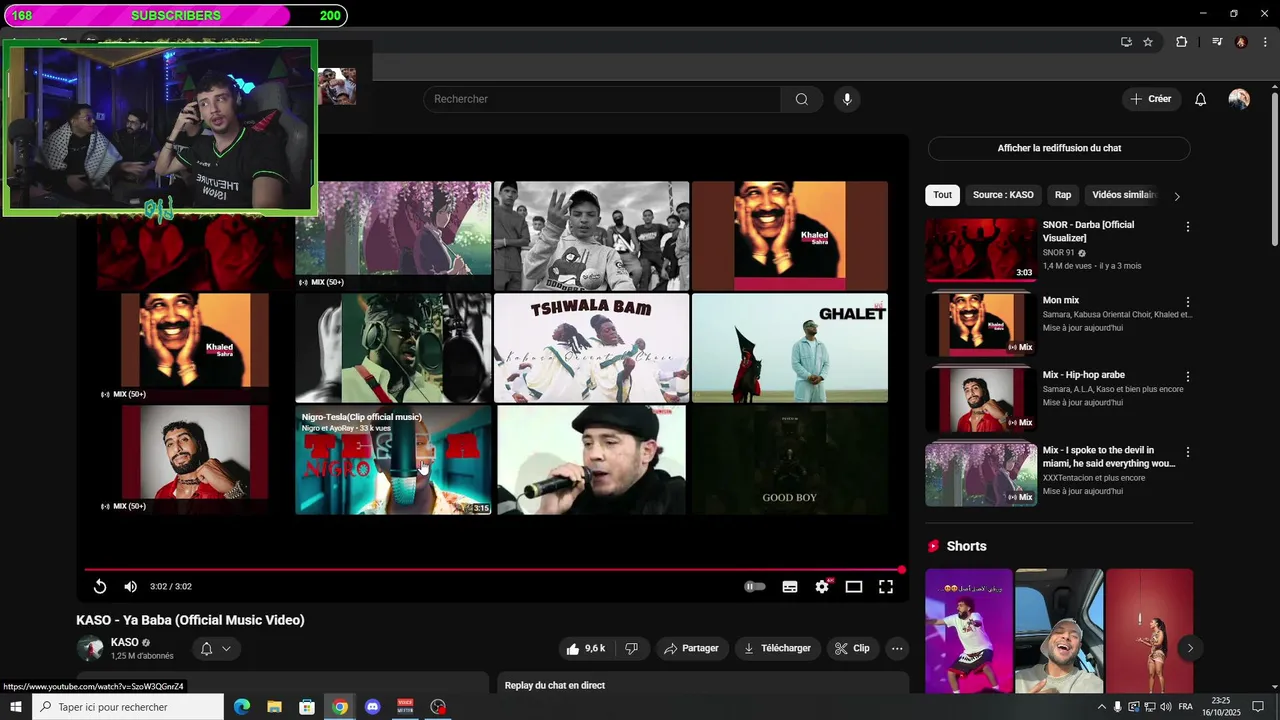Open options for Mix - Hip-hop arabe
Viewport: 1280px width, 720px height.
click(x=1188, y=377)
